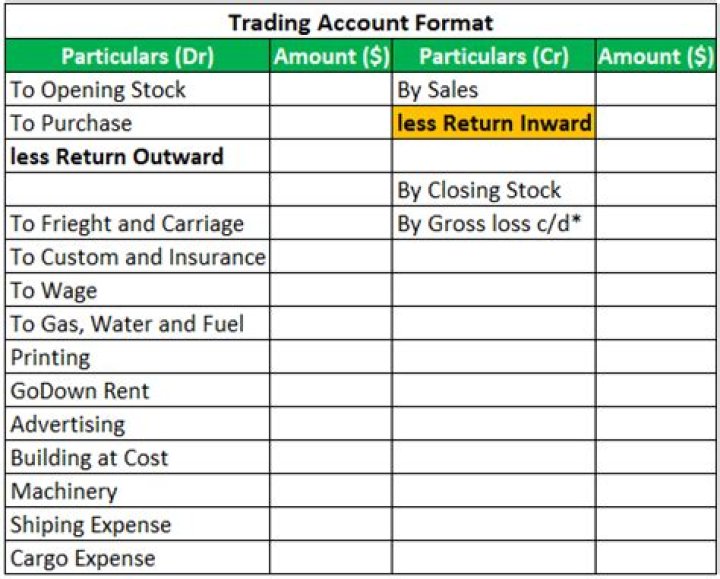This screenshot has height=579, width=720.
Task: Select the Printing cell
Action: pos(137,358)
